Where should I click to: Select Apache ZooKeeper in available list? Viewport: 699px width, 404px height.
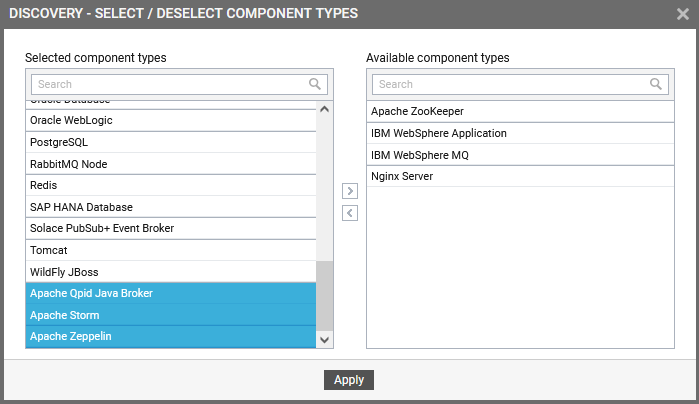point(520,111)
